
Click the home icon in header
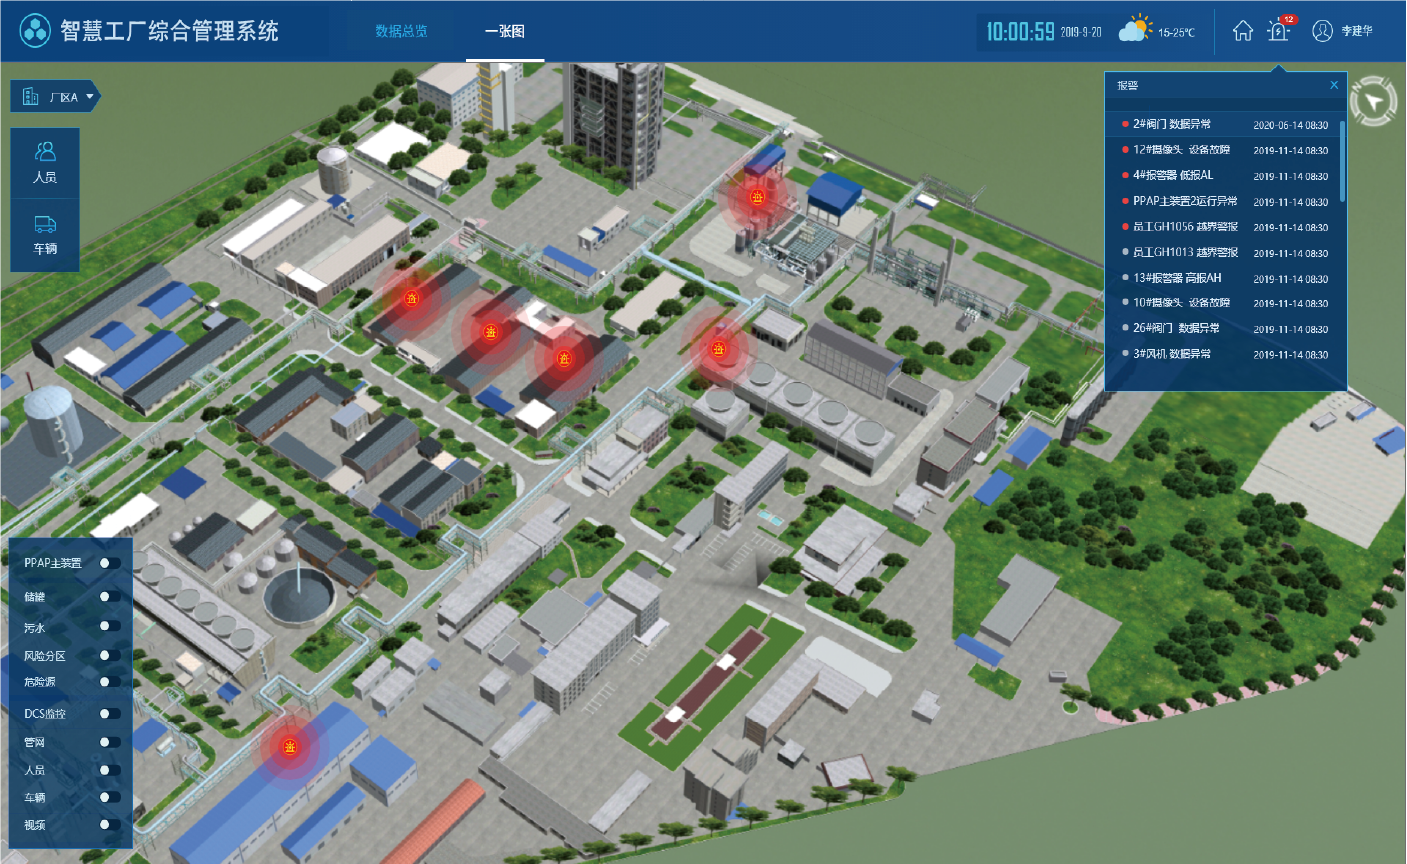click(x=1242, y=31)
